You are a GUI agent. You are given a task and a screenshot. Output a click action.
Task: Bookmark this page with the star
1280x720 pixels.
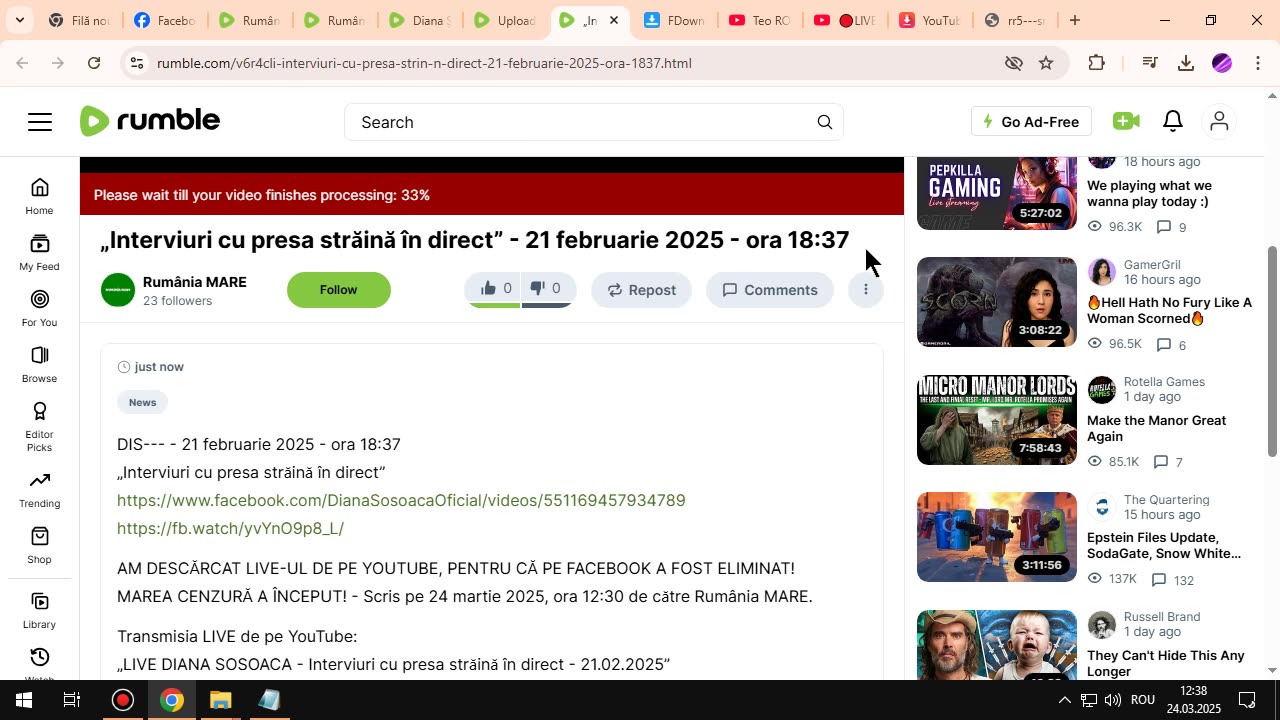pyautogui.click(x=1046, y=63)
